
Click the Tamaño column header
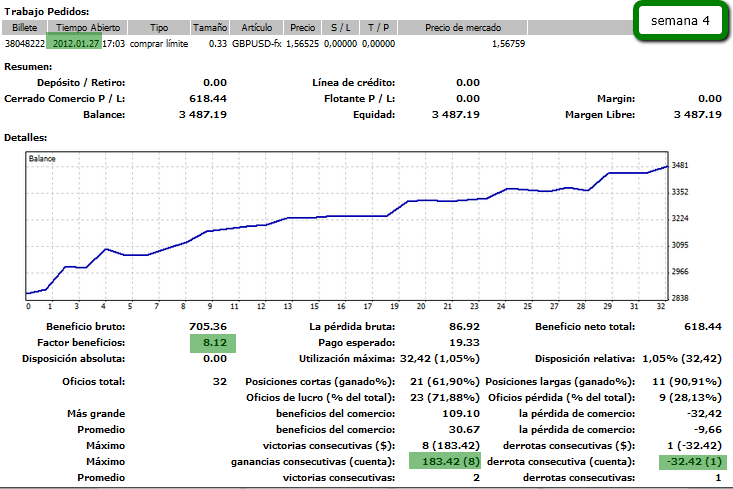[209, 28]
